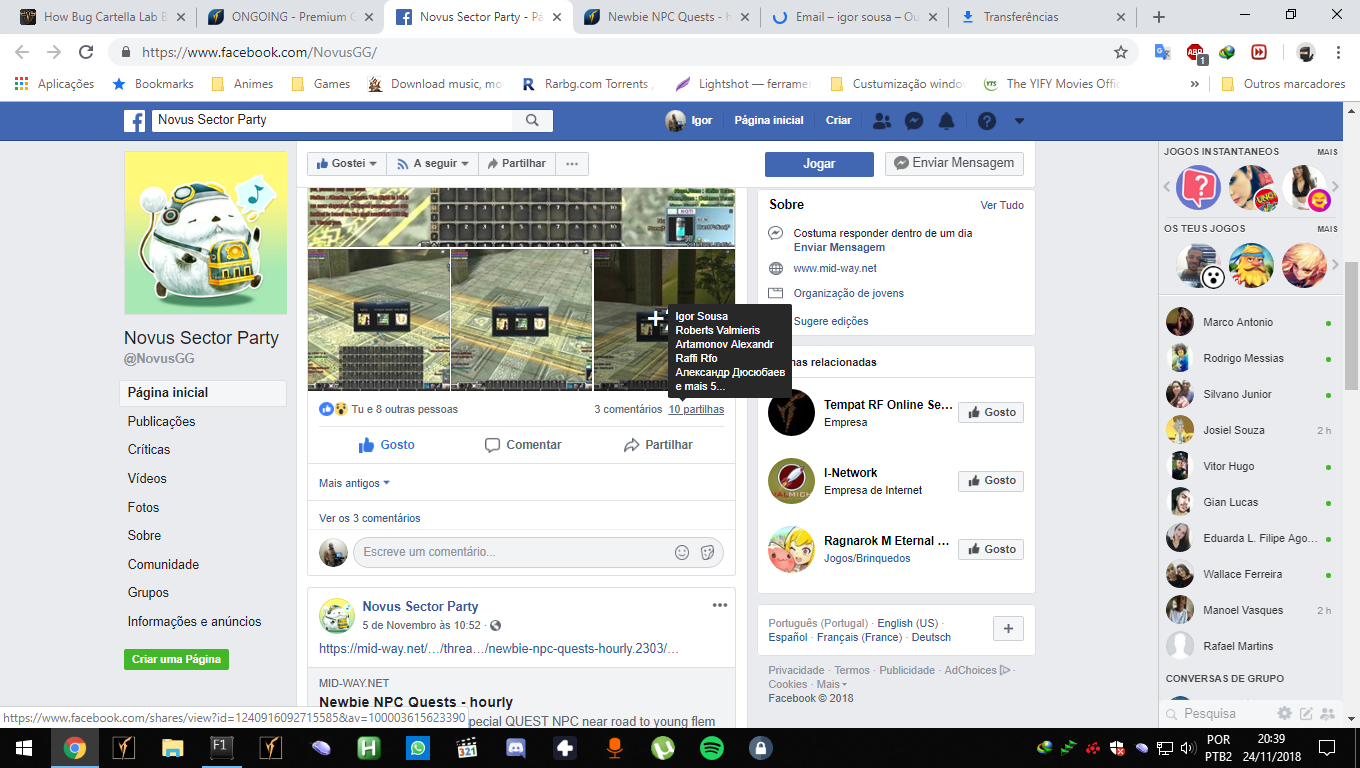Click the Gostei dropdown button
Viewport: 1360px width, 768px height.
click(x=348, y=164)
